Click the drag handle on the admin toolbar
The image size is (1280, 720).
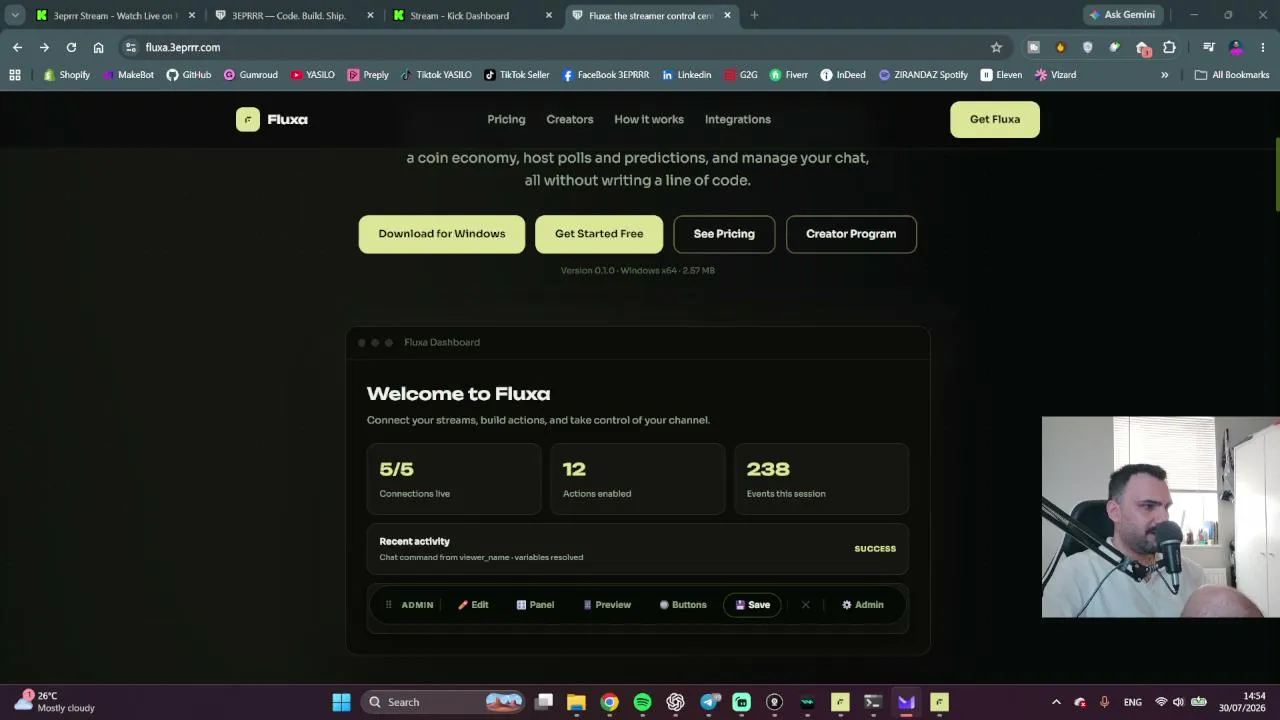click(x=389, y=605)
